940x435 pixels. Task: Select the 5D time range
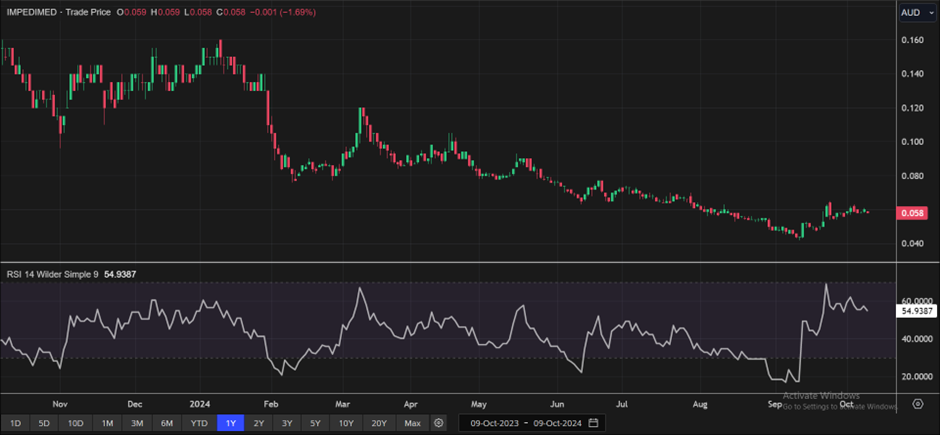(45, 423)
